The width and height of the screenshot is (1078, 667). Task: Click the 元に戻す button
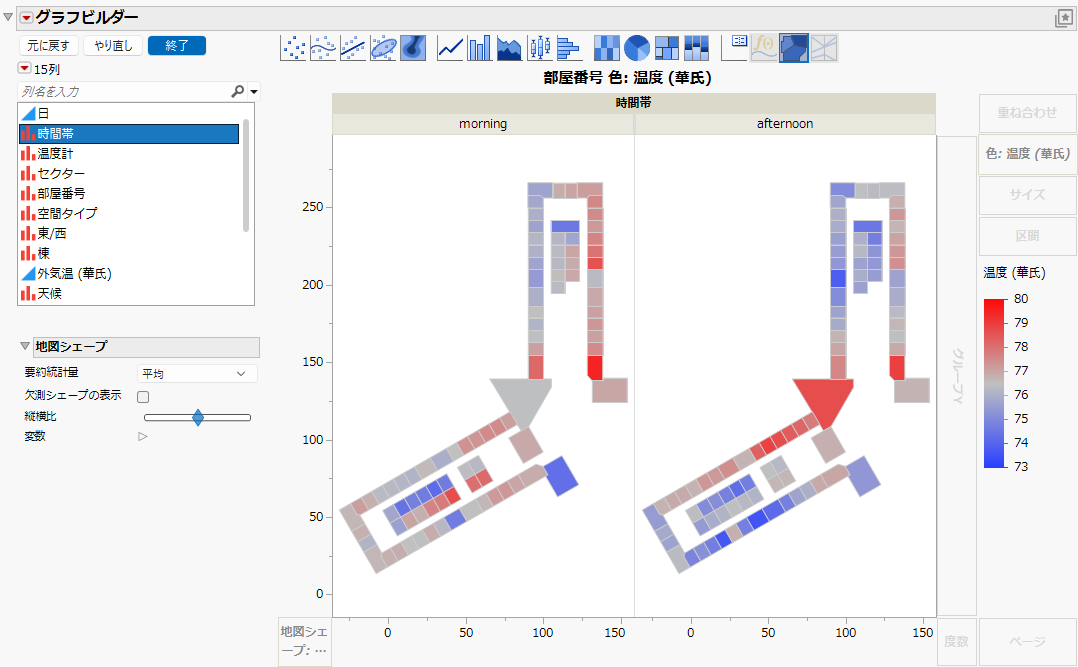pyautogui.click(x=48, y=45)
